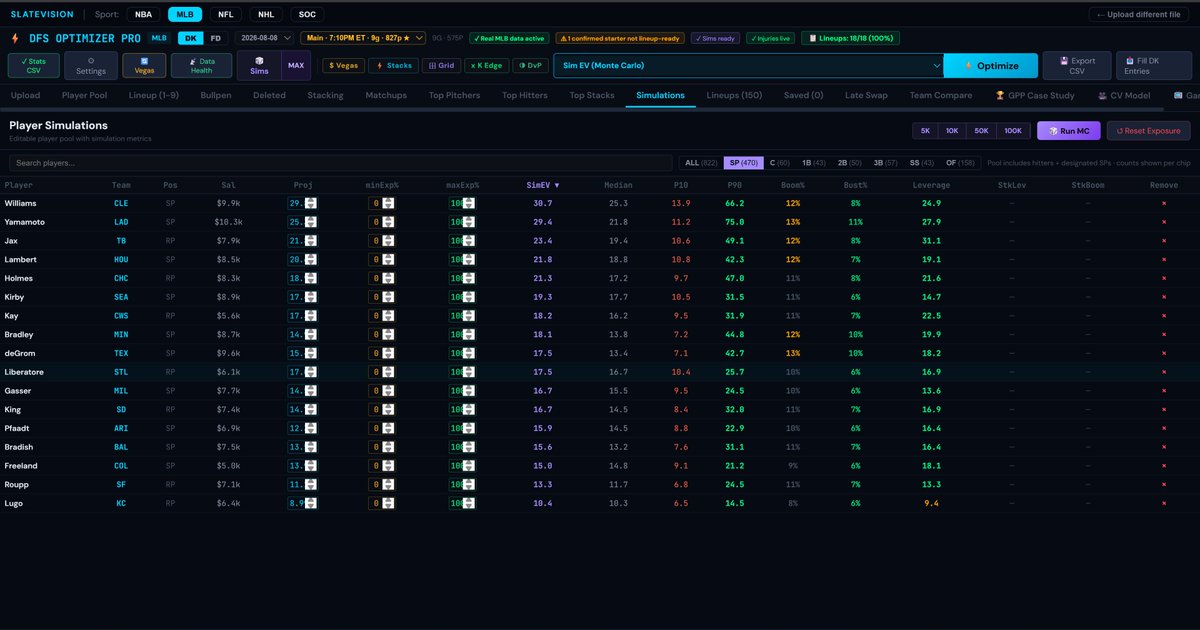Export CSV file

pos(1076,66)
